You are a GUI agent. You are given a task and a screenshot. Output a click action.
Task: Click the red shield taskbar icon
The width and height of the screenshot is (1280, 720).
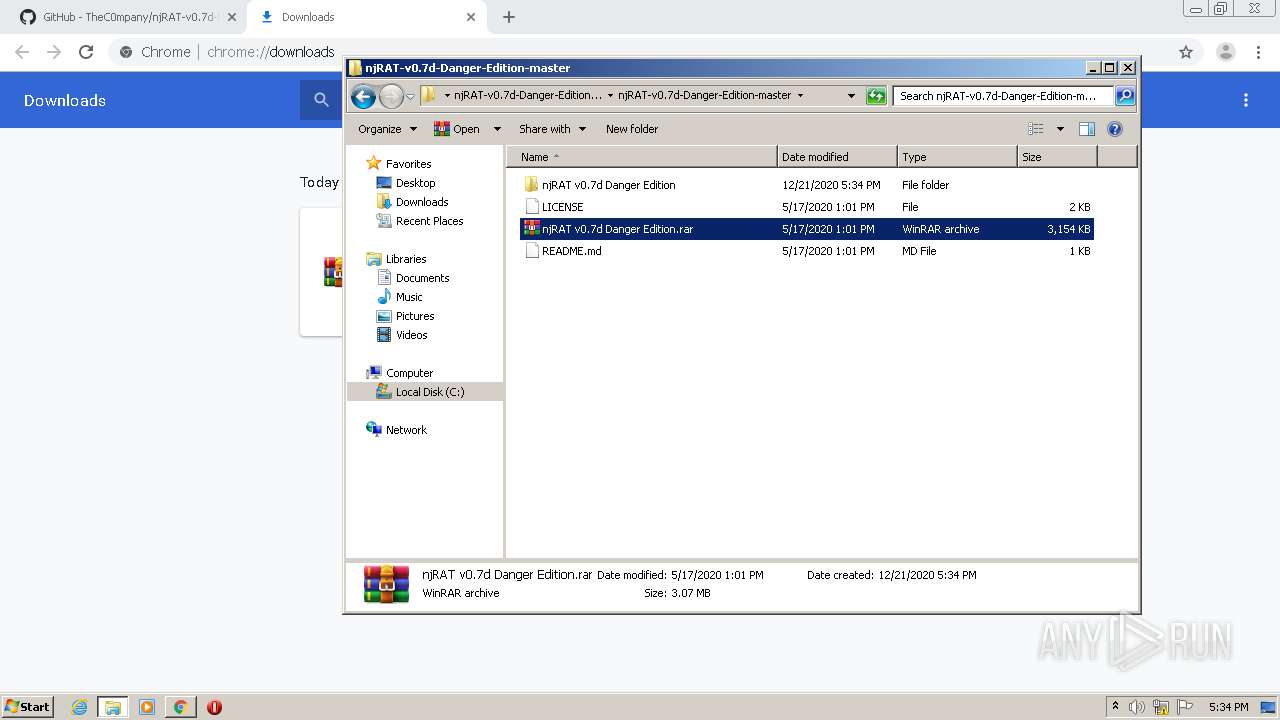(x=214, y=707)
